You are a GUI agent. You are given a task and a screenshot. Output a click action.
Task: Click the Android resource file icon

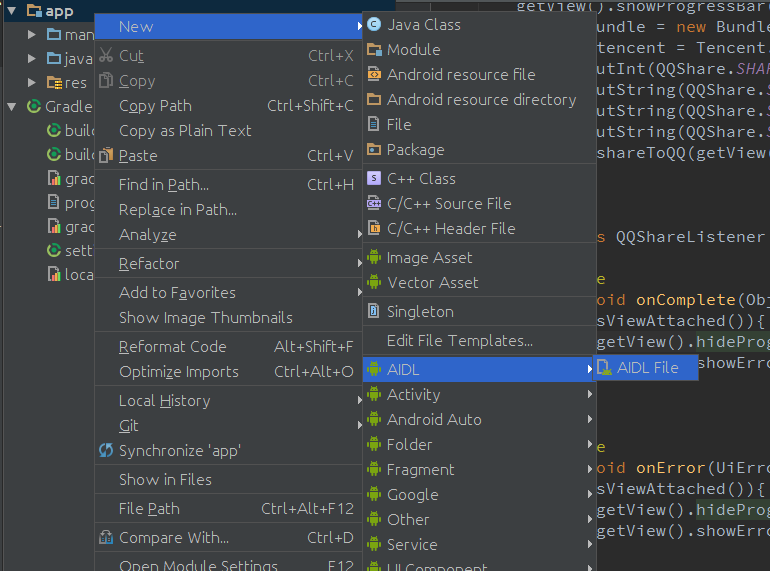[375, 74]
